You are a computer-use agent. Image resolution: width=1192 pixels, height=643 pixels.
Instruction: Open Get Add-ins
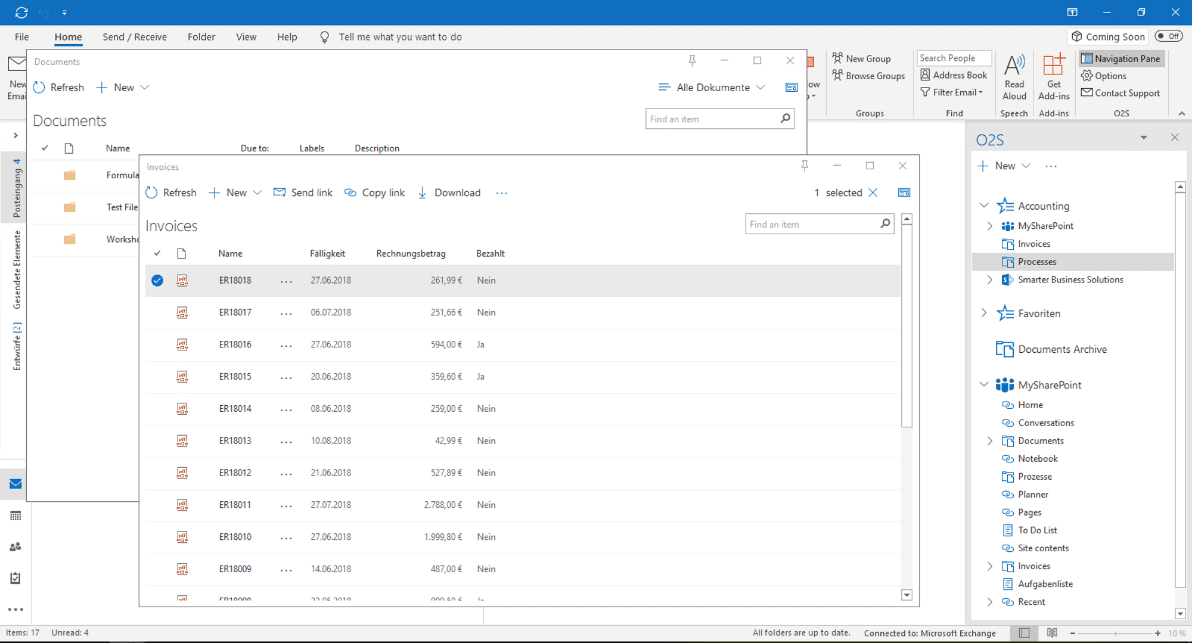[x=1054, y=78]
